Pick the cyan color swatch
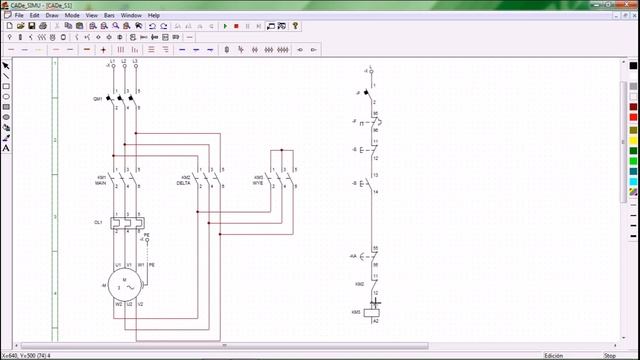 (633, 182)
